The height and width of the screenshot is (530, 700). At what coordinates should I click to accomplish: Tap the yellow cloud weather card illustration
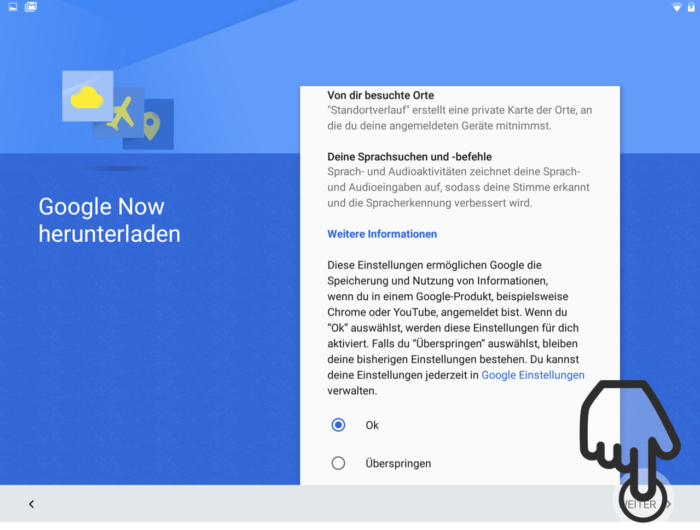(88, 96)
